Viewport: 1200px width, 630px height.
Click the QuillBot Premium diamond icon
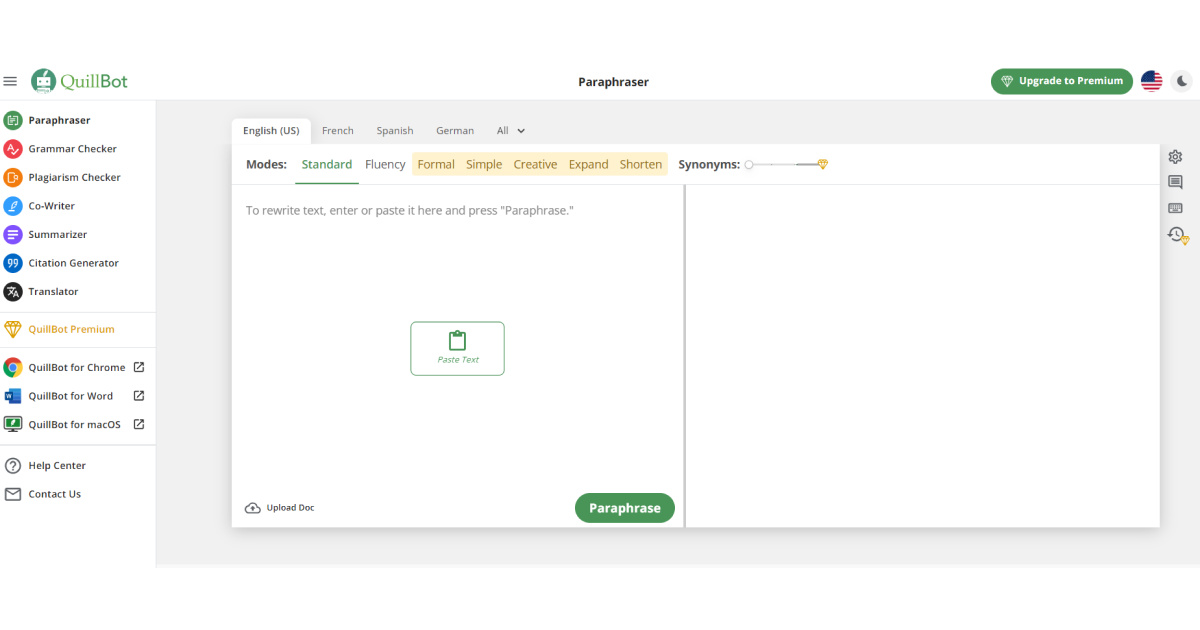12,329
